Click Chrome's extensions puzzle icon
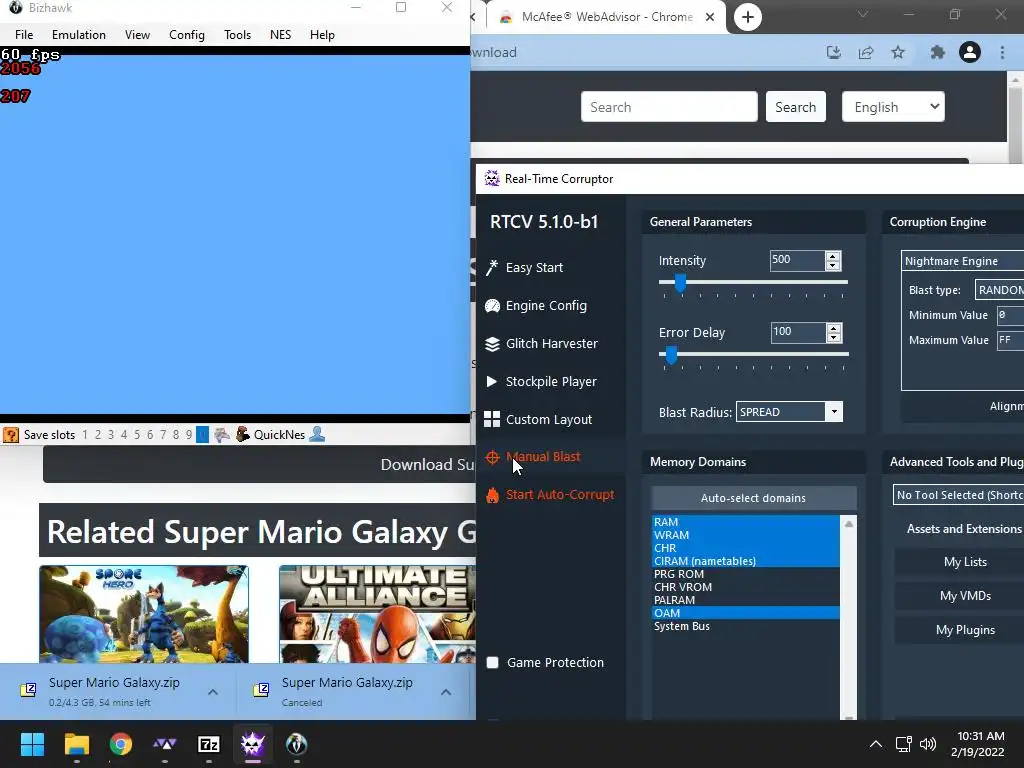 tap(938, 52)
